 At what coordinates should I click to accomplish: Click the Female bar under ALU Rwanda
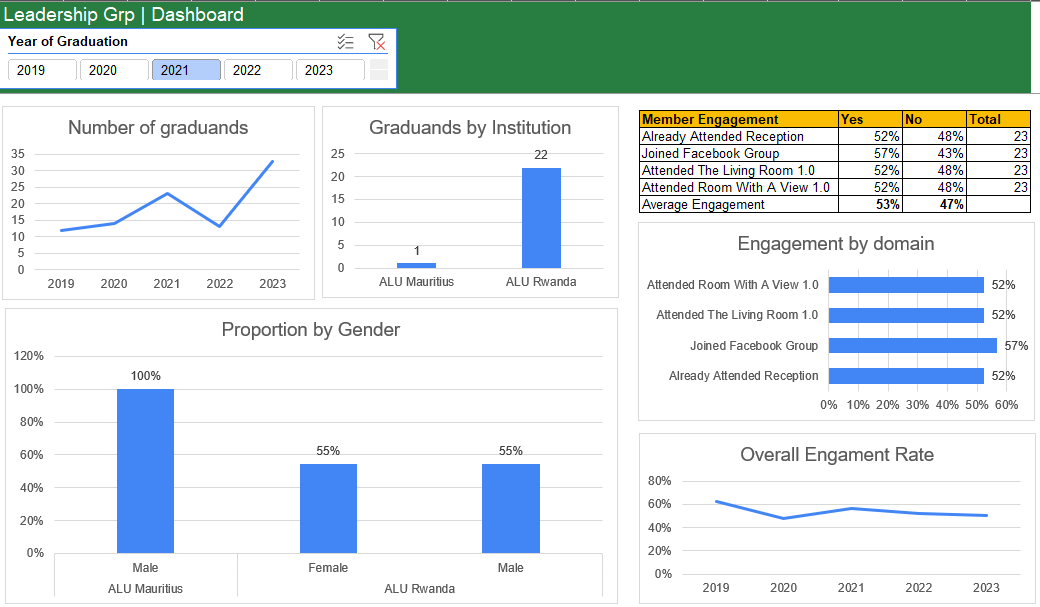pos(328,507)
